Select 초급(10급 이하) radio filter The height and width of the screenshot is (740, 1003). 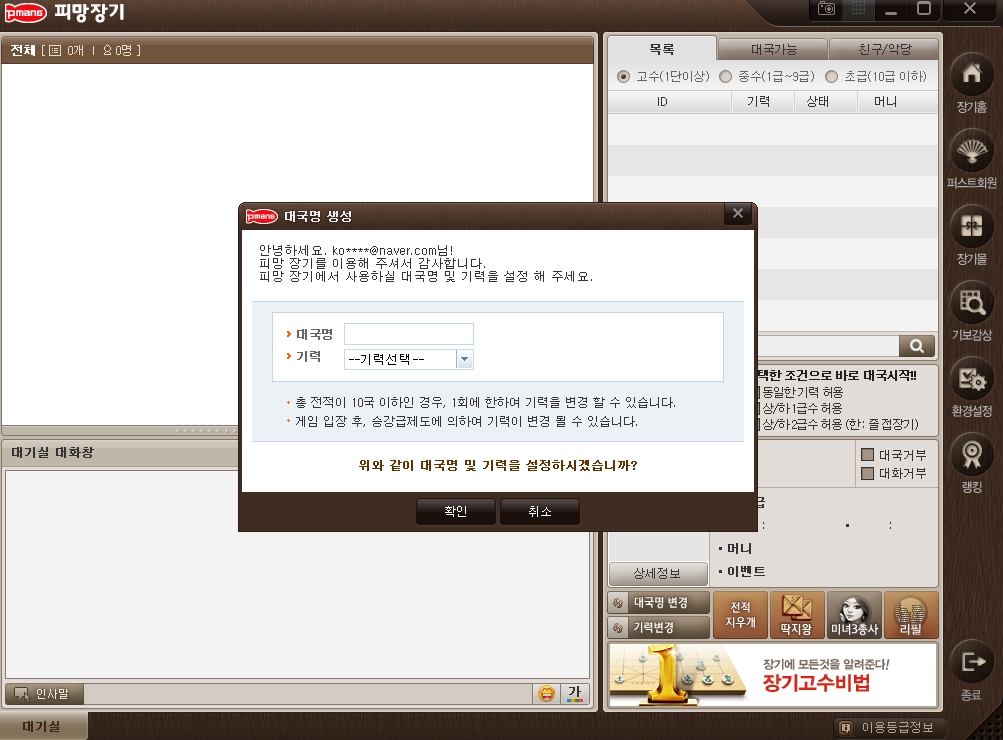[832, 77]
